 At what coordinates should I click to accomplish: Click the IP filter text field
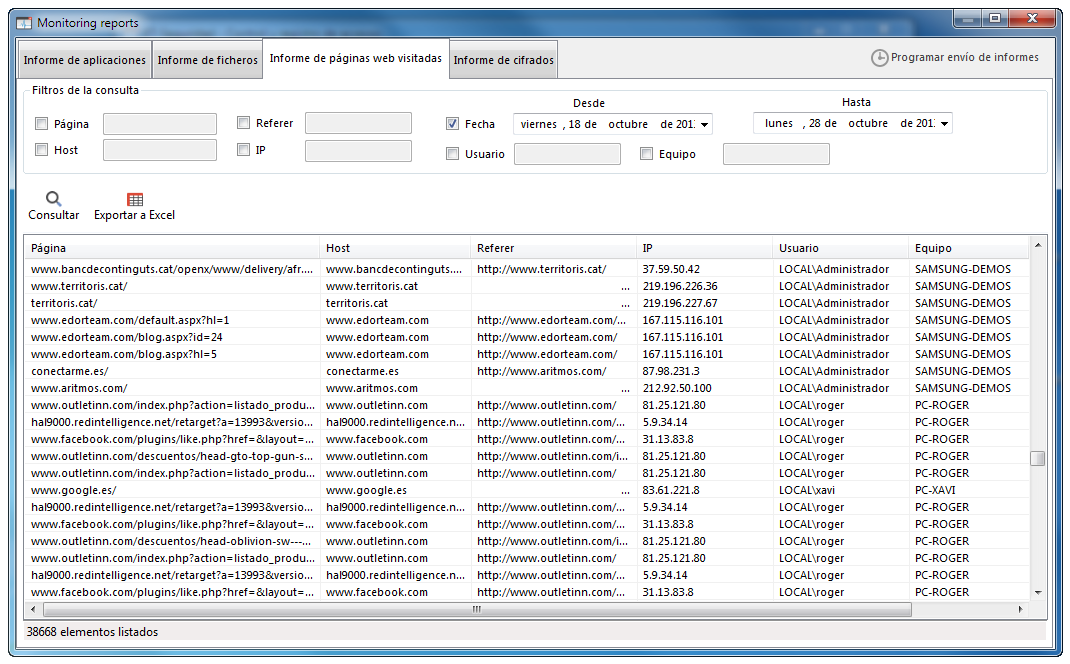[x=358, y=151]
